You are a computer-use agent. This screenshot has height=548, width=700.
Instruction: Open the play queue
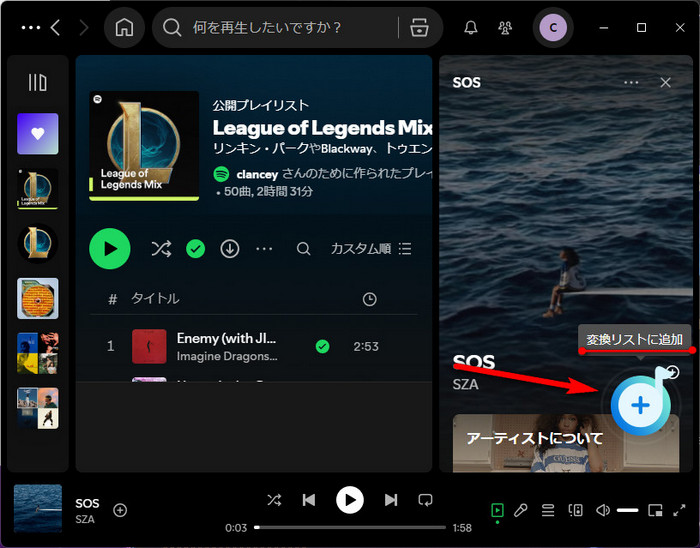[x=548, y=510]
